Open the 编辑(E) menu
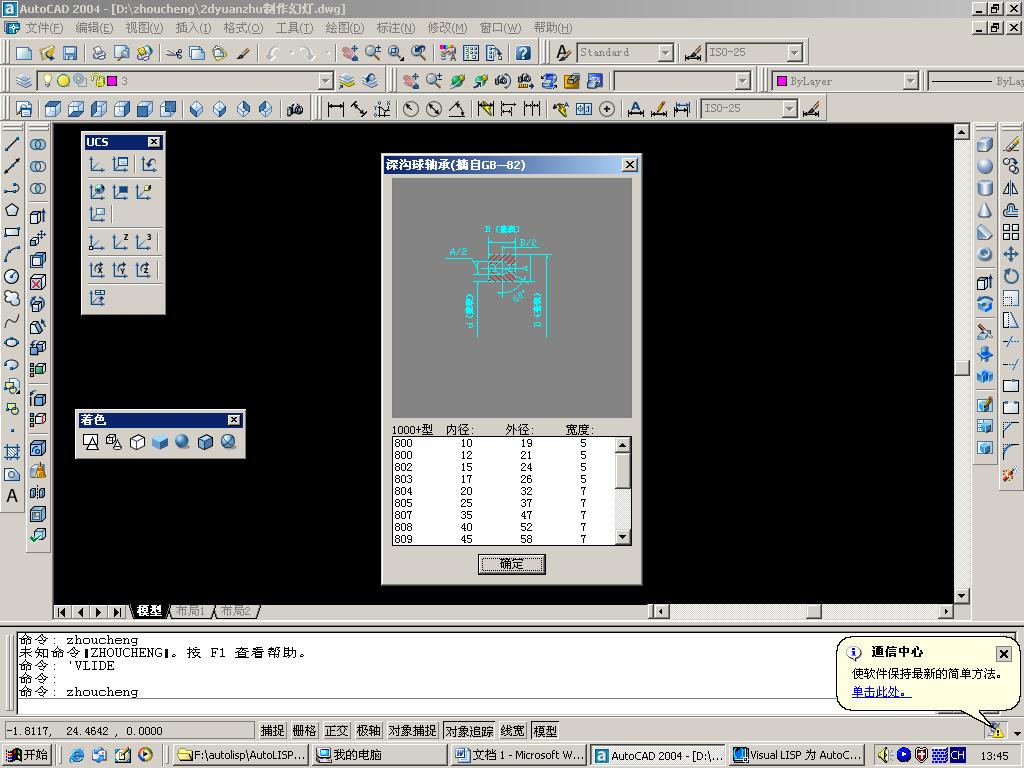This screenshot has width=1024, height=768. 94,28
